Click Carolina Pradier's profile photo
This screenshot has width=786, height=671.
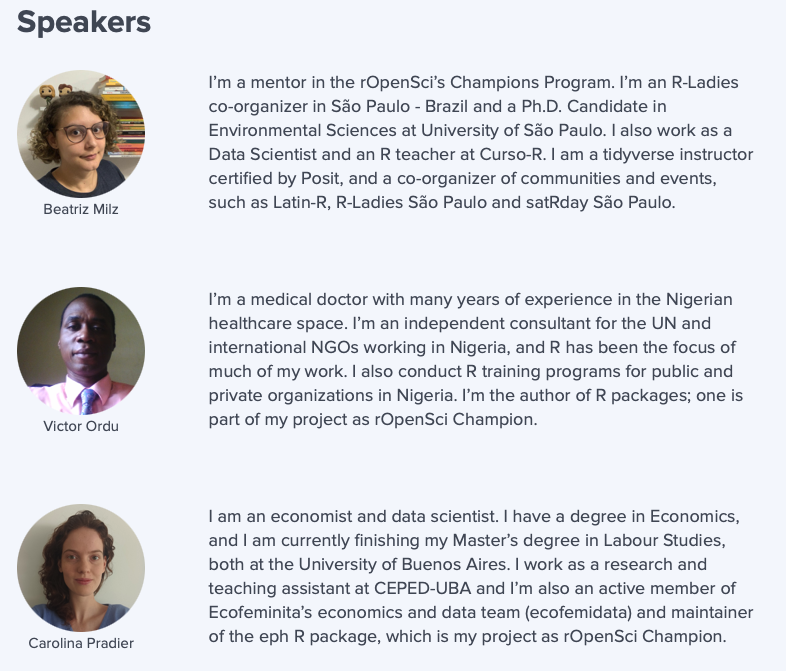81,567
